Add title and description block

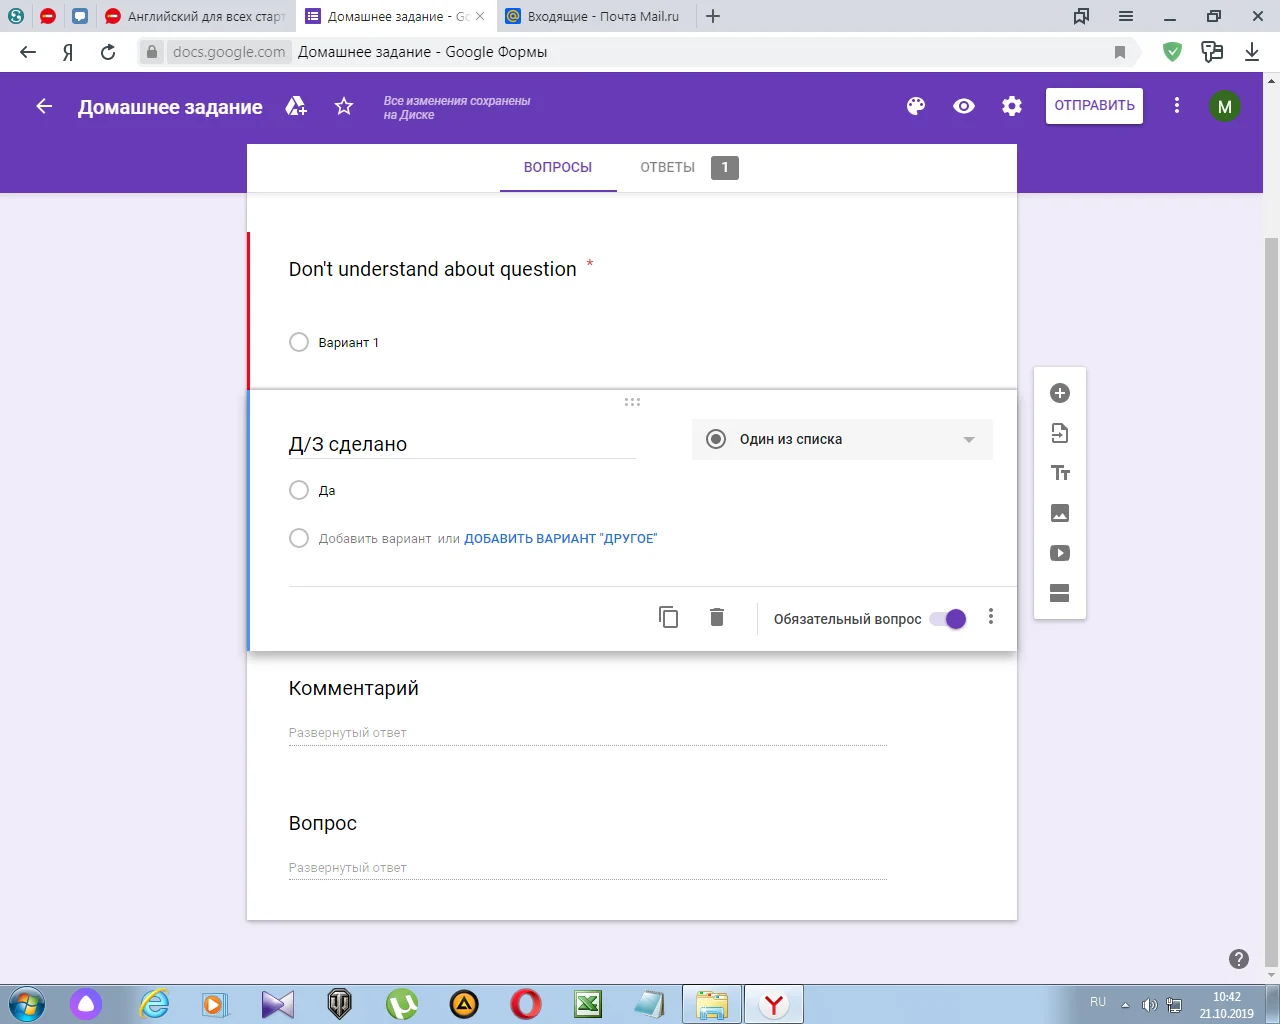[1060, 473]
